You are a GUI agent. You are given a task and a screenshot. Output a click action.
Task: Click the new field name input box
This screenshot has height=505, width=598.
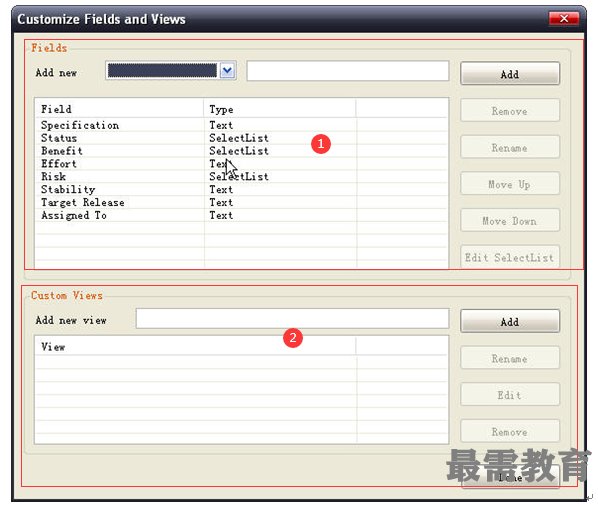tap(347, 71)
